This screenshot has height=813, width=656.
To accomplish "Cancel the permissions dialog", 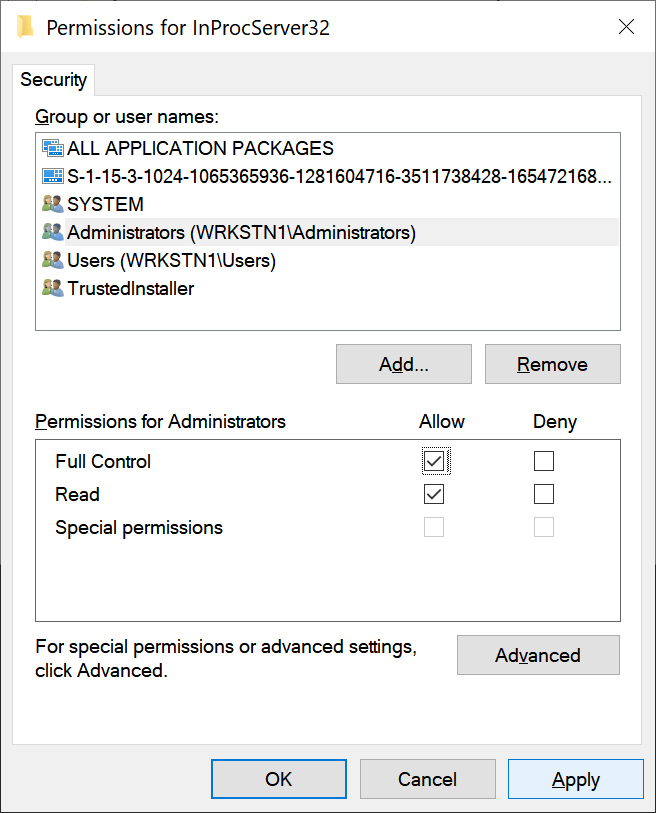I will [427, 779].
